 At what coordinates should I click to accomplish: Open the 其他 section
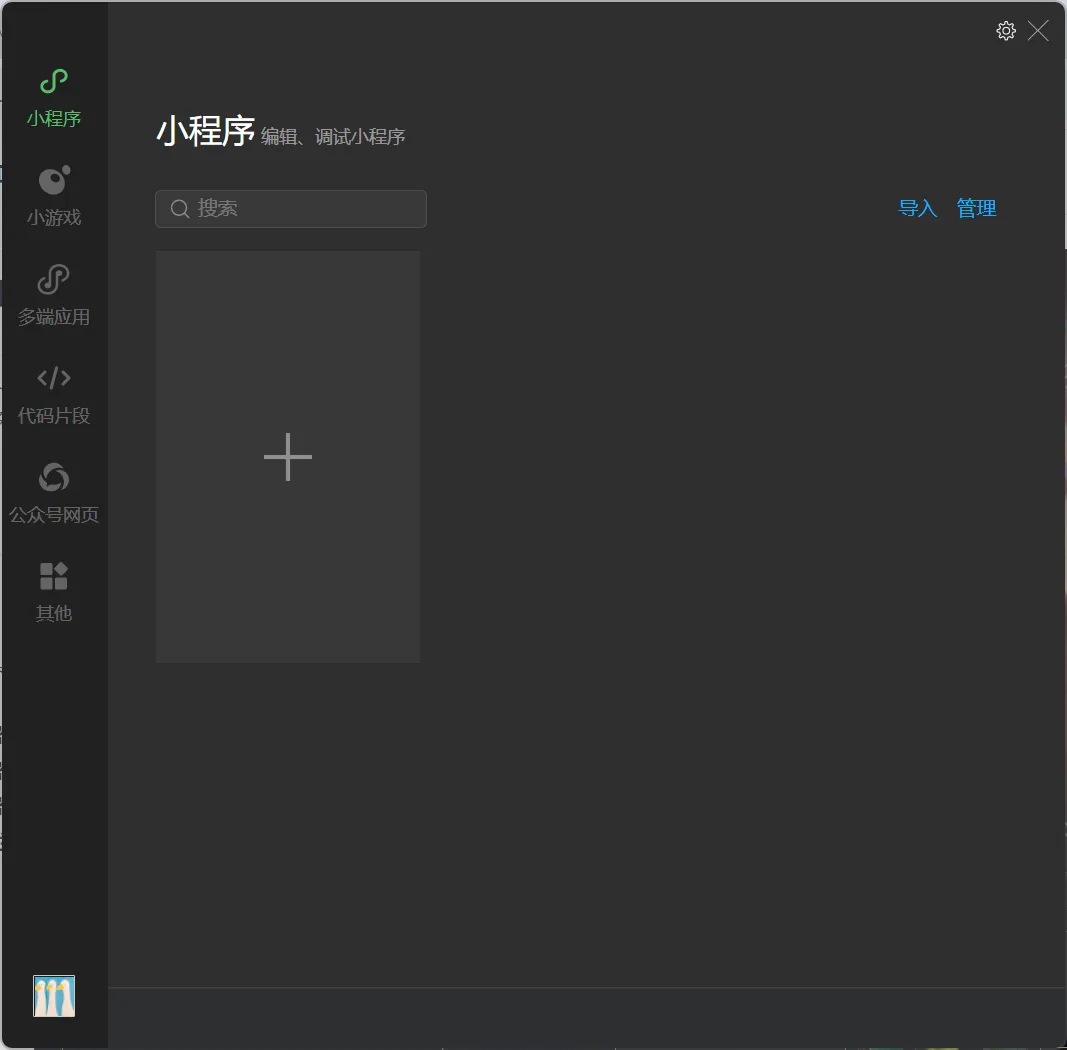[x=54, y=592]
